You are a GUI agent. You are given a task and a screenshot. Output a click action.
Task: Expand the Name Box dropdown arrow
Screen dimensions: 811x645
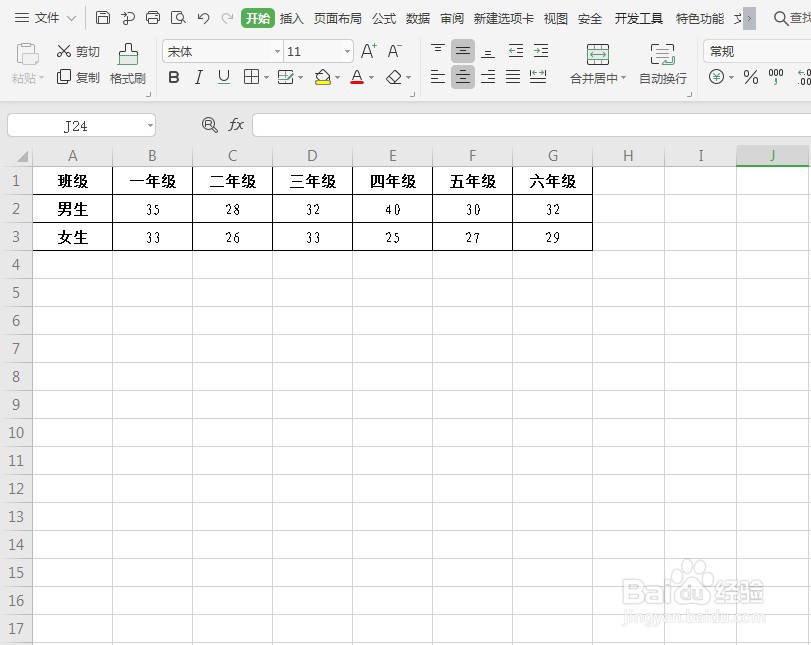(150, 125)
